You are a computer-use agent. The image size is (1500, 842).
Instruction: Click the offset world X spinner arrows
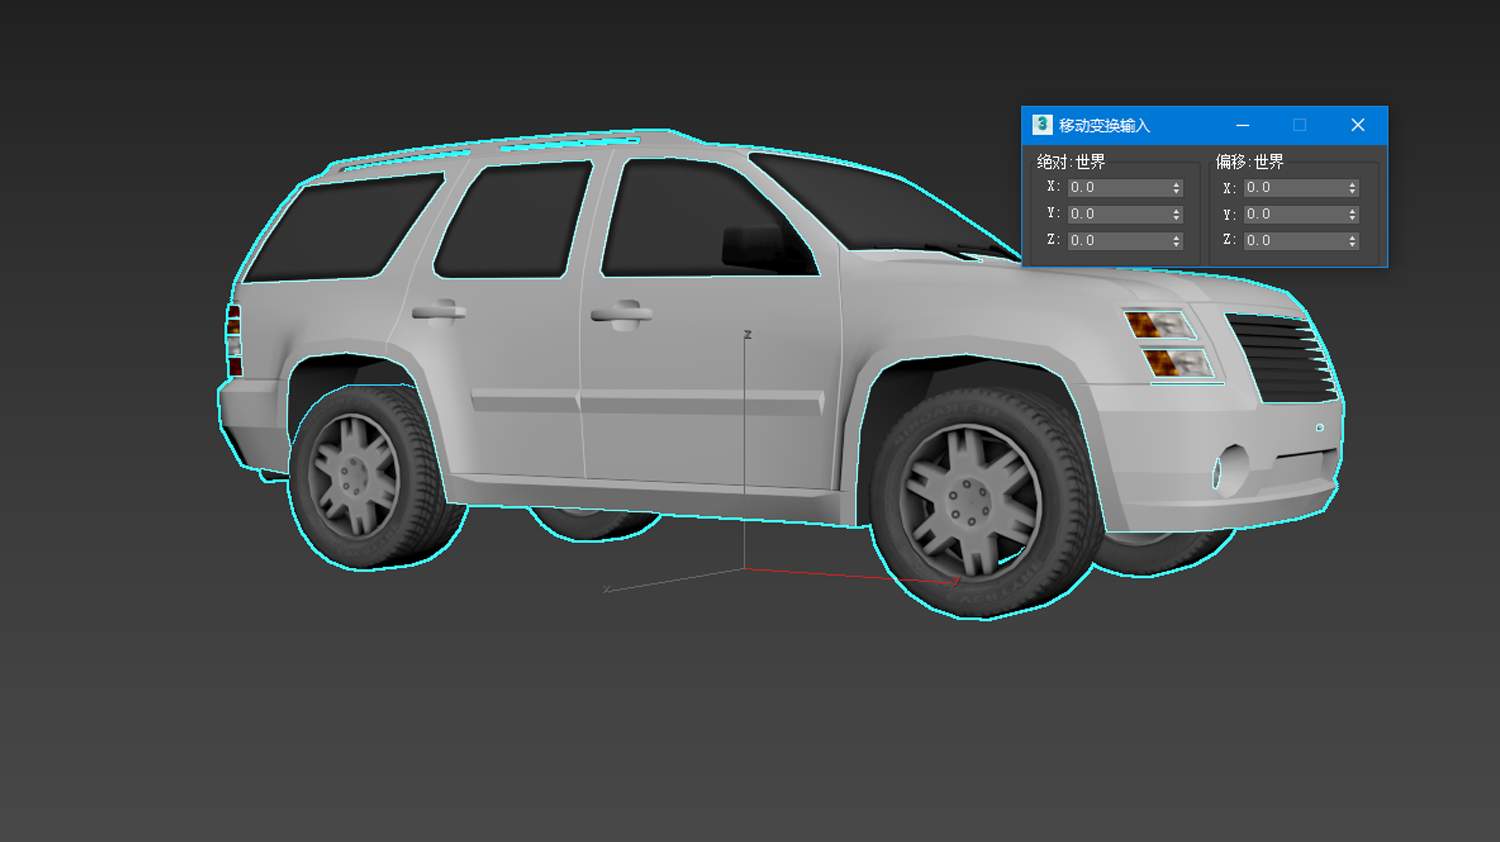(x=1353, y=188)
